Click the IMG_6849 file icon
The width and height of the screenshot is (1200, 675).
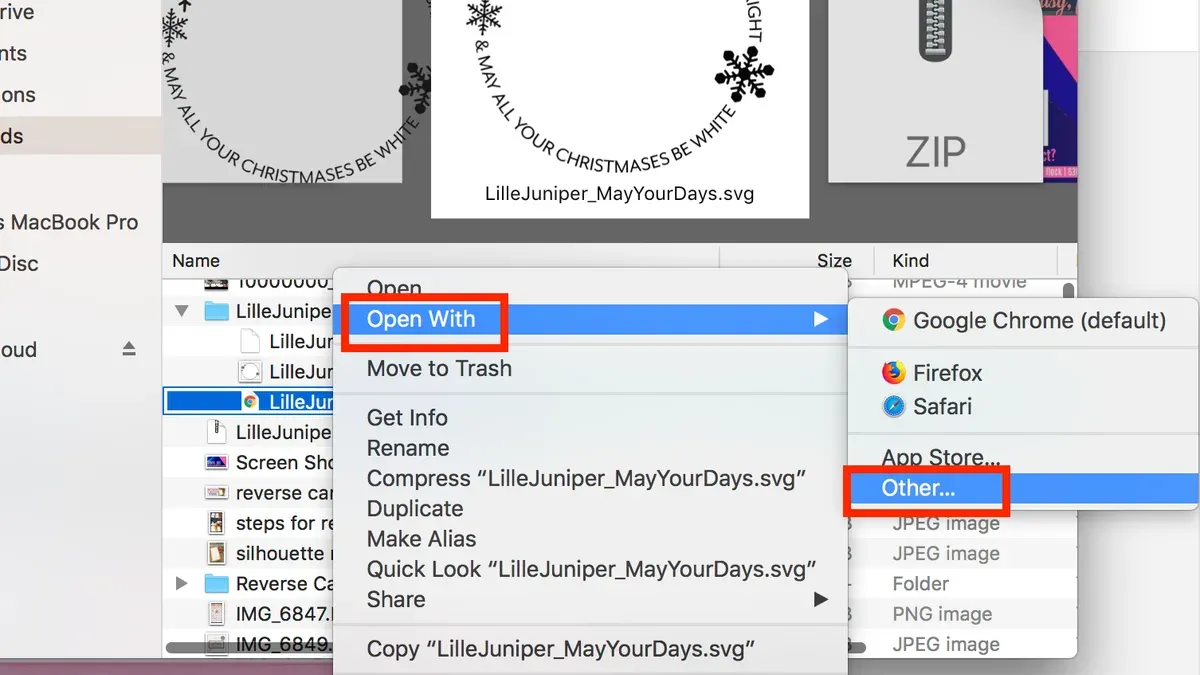pos(216,644)
